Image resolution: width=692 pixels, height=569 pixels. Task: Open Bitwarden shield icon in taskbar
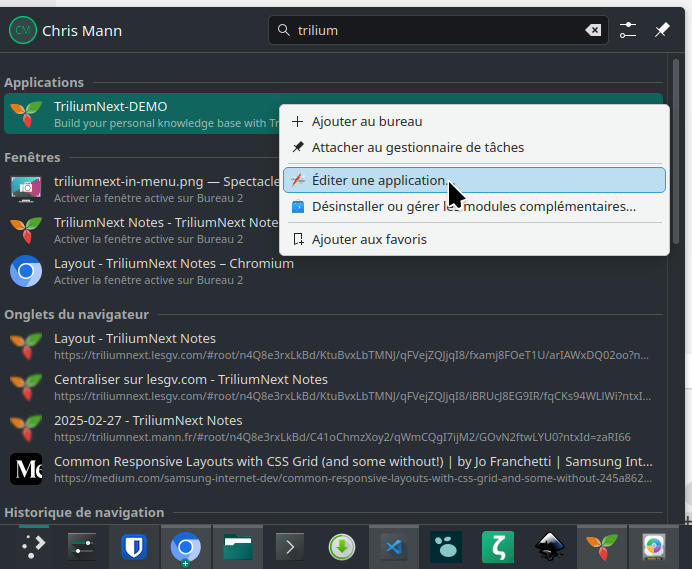134,547
